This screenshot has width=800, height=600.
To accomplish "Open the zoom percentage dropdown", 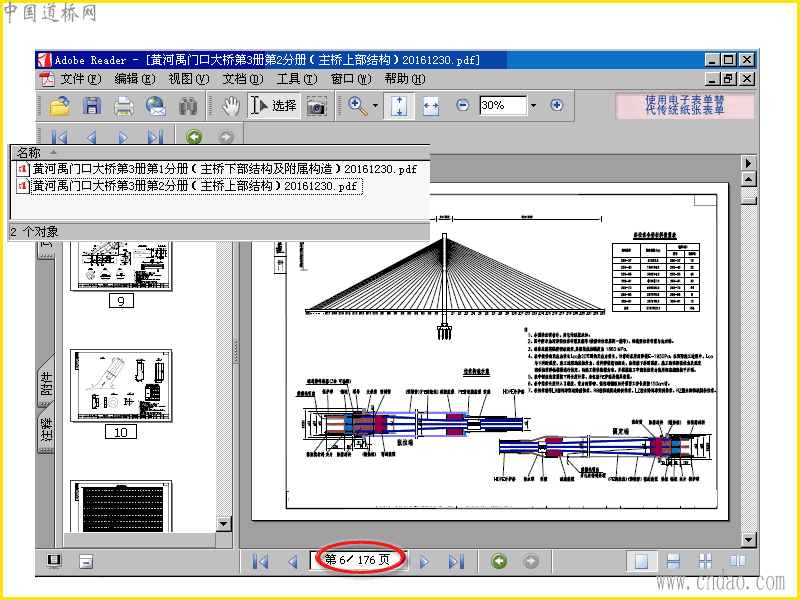I will tap(534, 106).
